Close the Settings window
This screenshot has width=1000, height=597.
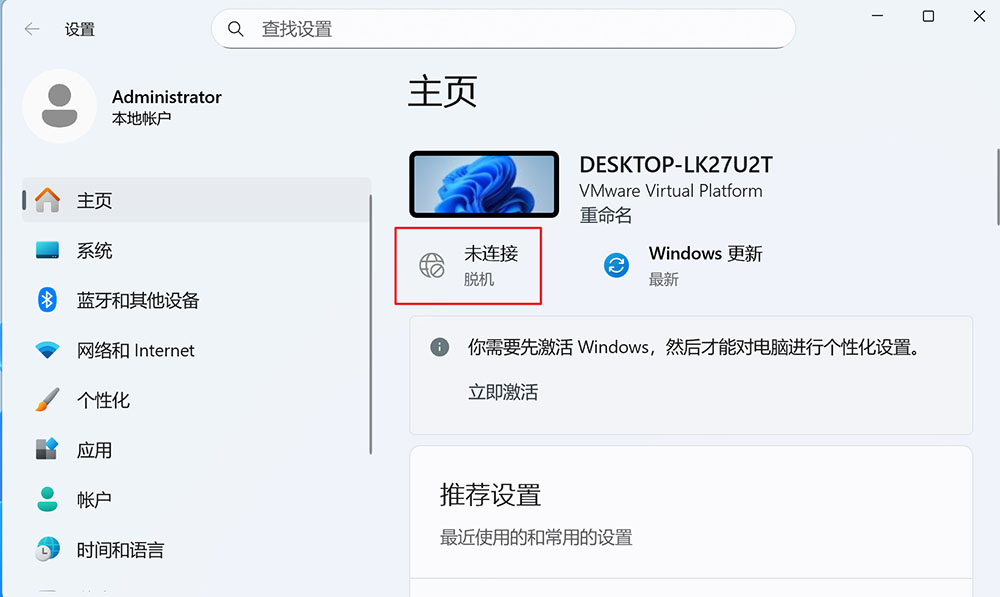point(980,16)
